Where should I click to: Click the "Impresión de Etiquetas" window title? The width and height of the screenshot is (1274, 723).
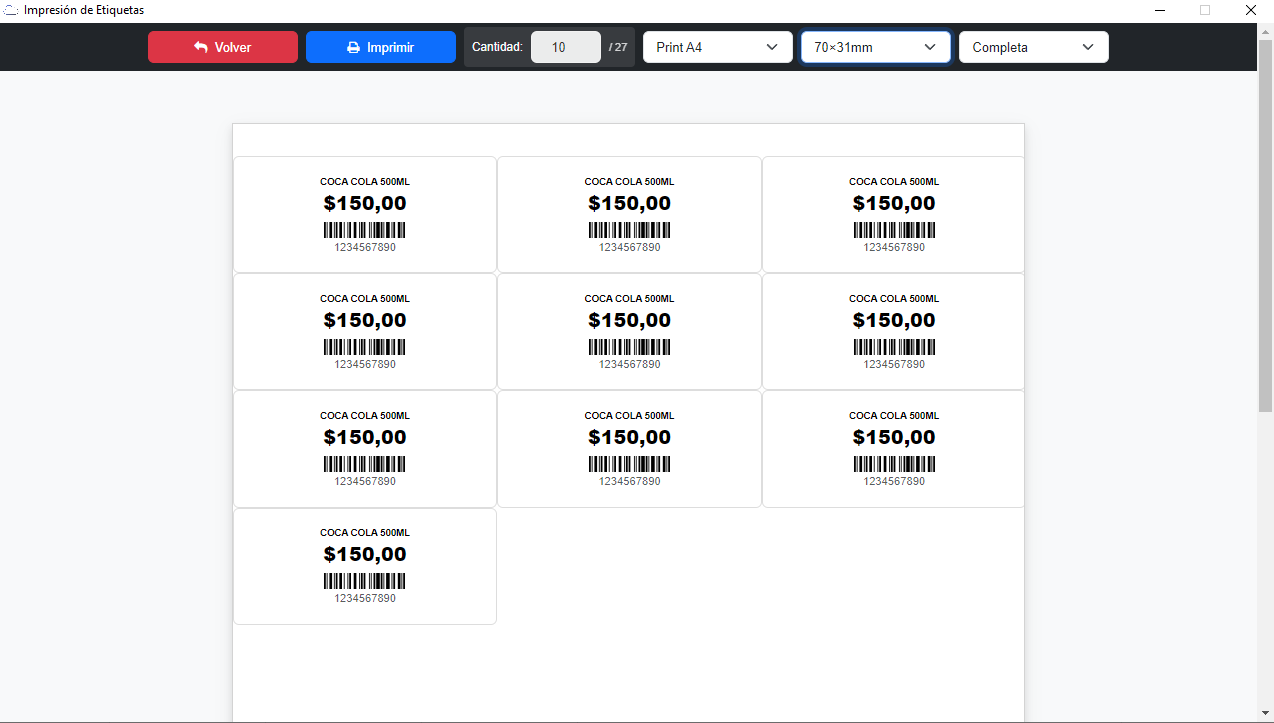84,10
